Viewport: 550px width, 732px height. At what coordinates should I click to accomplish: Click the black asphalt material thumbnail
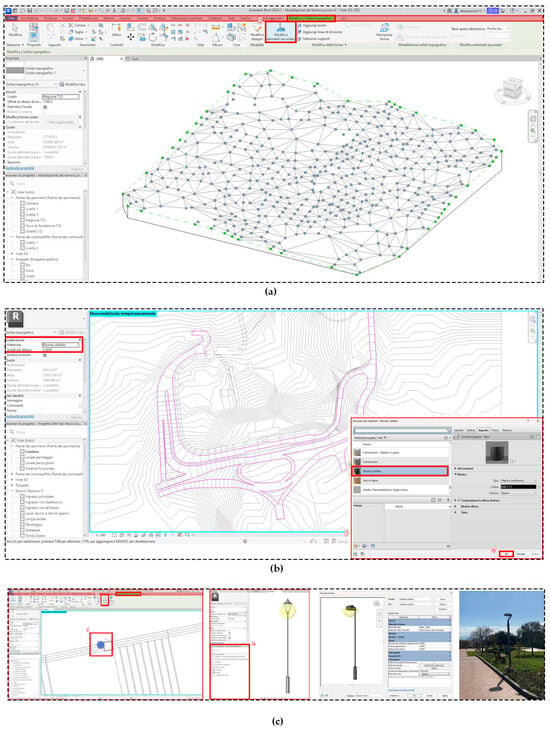click(x=357, y=471)
